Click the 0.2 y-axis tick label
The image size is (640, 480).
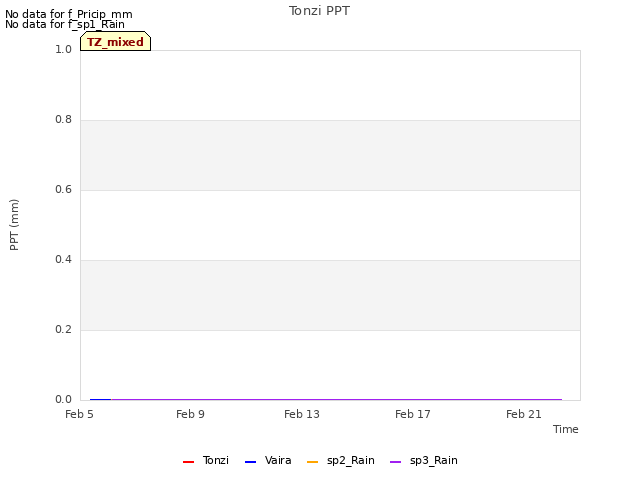coord(63,329)
